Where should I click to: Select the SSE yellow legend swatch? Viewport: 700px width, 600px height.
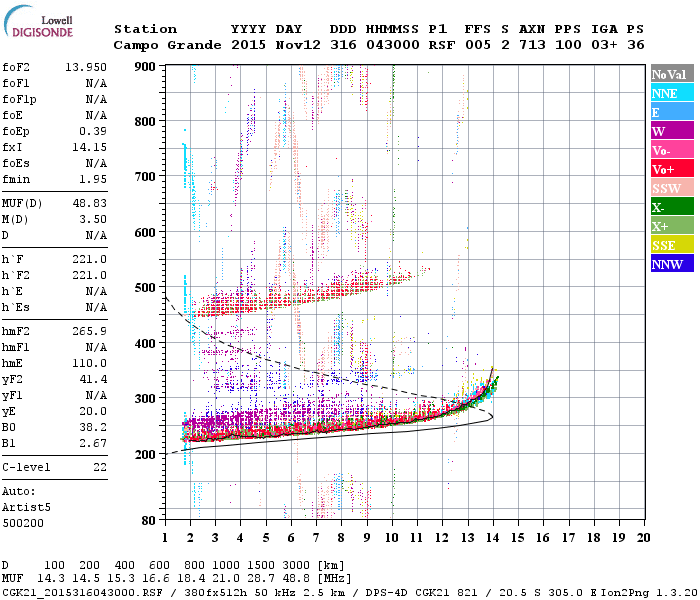coord(672,245)
